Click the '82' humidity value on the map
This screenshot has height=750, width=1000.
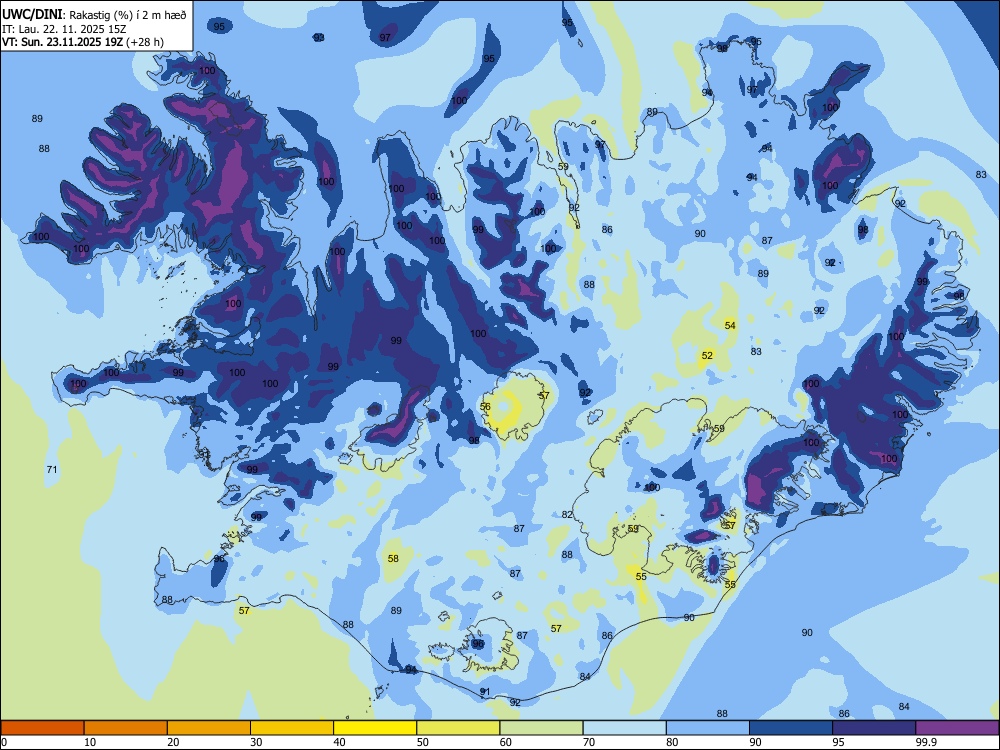pyautogui.click(x=568, y=515)
